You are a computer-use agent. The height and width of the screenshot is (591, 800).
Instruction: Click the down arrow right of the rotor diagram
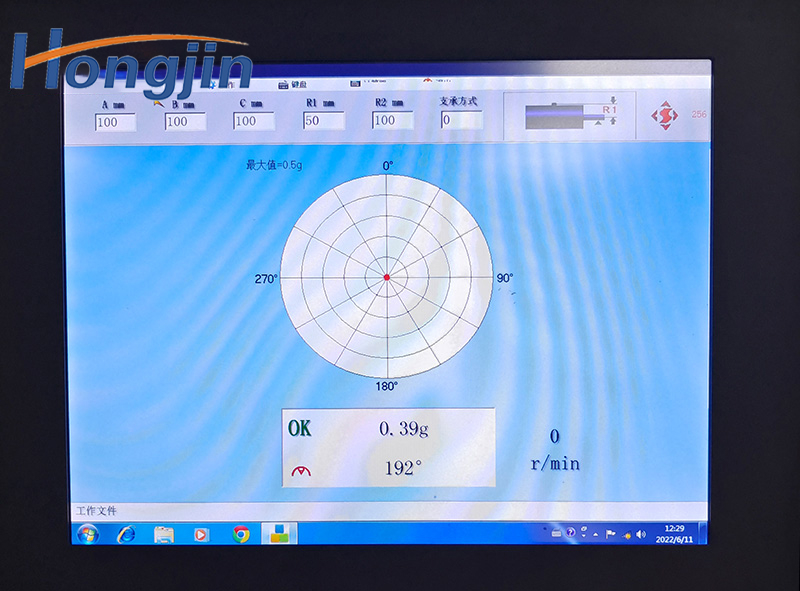pyautogui.click(x=613, y=121)
